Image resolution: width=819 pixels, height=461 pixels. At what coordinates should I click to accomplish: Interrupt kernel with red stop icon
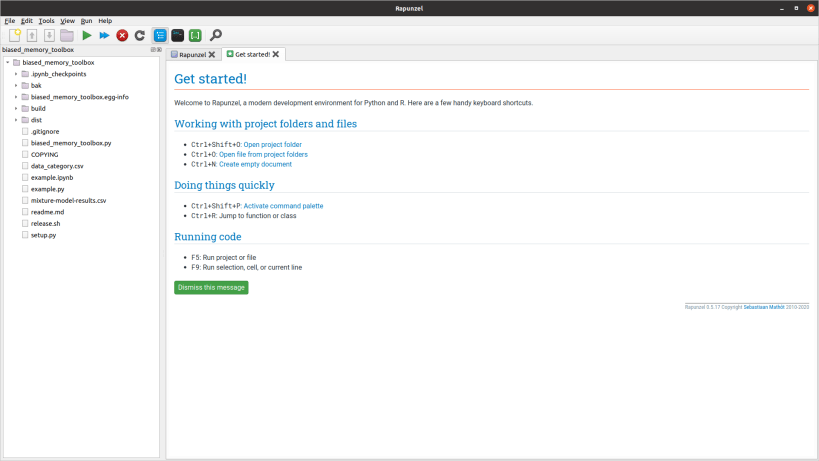(122, 36)
